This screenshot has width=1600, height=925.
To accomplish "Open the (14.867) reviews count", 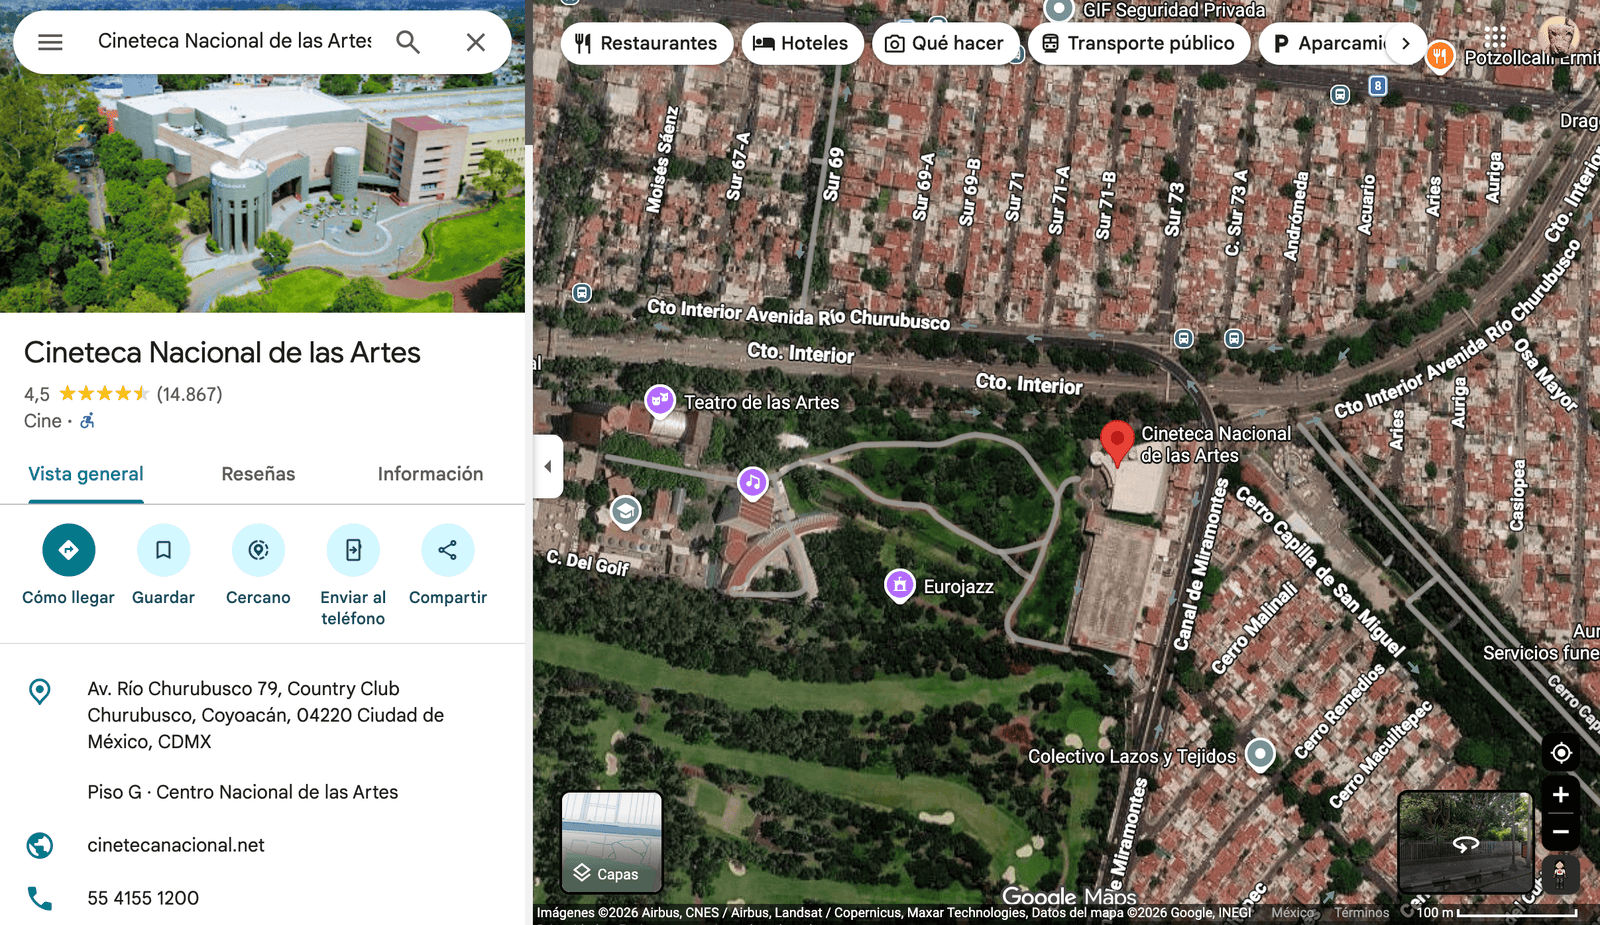I will 189,394.
